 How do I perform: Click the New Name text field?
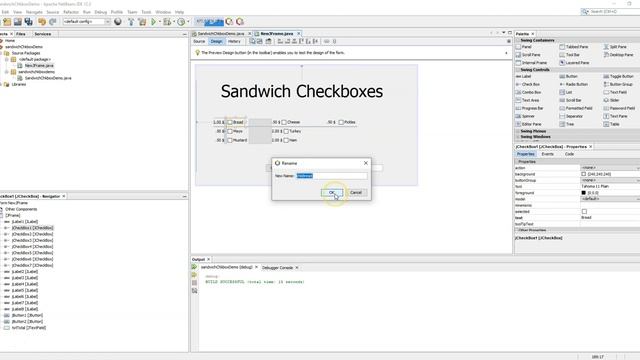(331, 176)
